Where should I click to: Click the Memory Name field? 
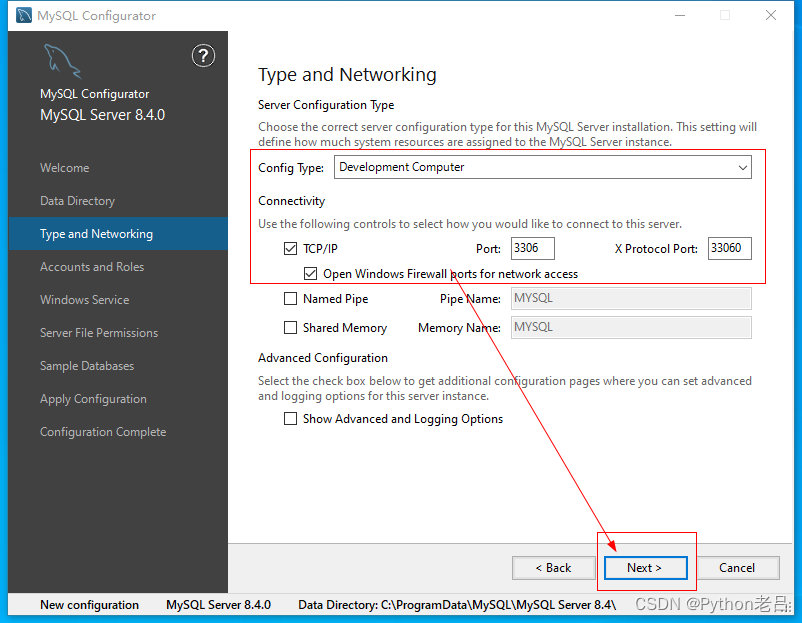pyautogui.click(x=631, y=327)
